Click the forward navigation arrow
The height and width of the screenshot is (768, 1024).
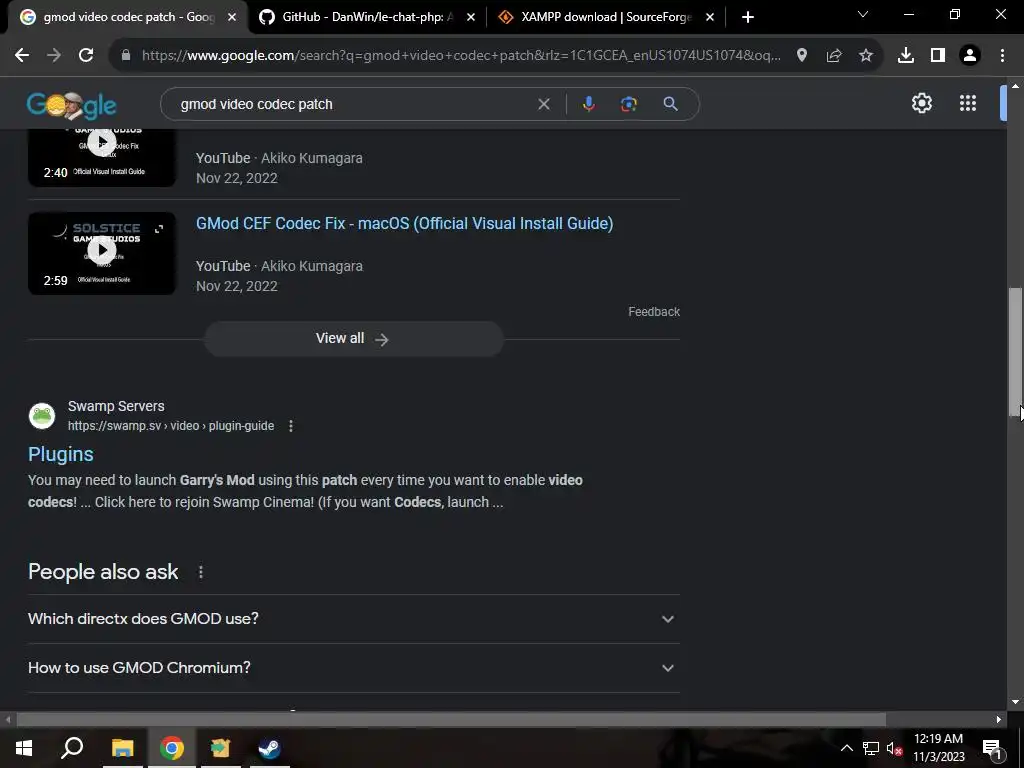(54, 56)
